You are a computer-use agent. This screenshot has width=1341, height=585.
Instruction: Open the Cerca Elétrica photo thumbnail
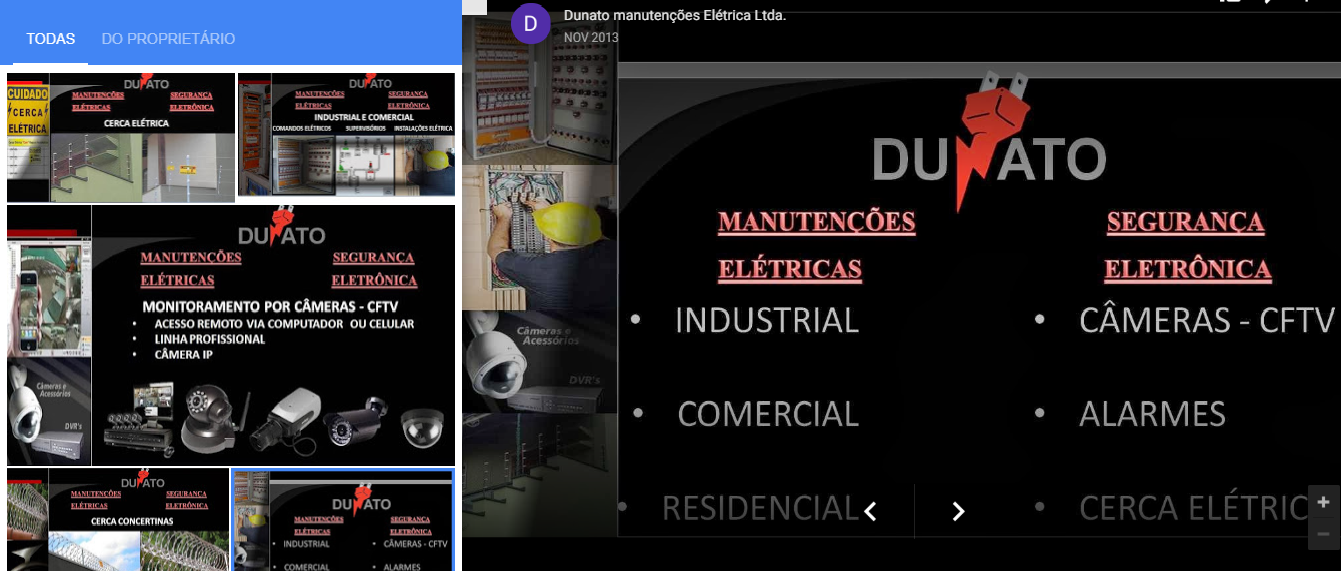point(121,138)
